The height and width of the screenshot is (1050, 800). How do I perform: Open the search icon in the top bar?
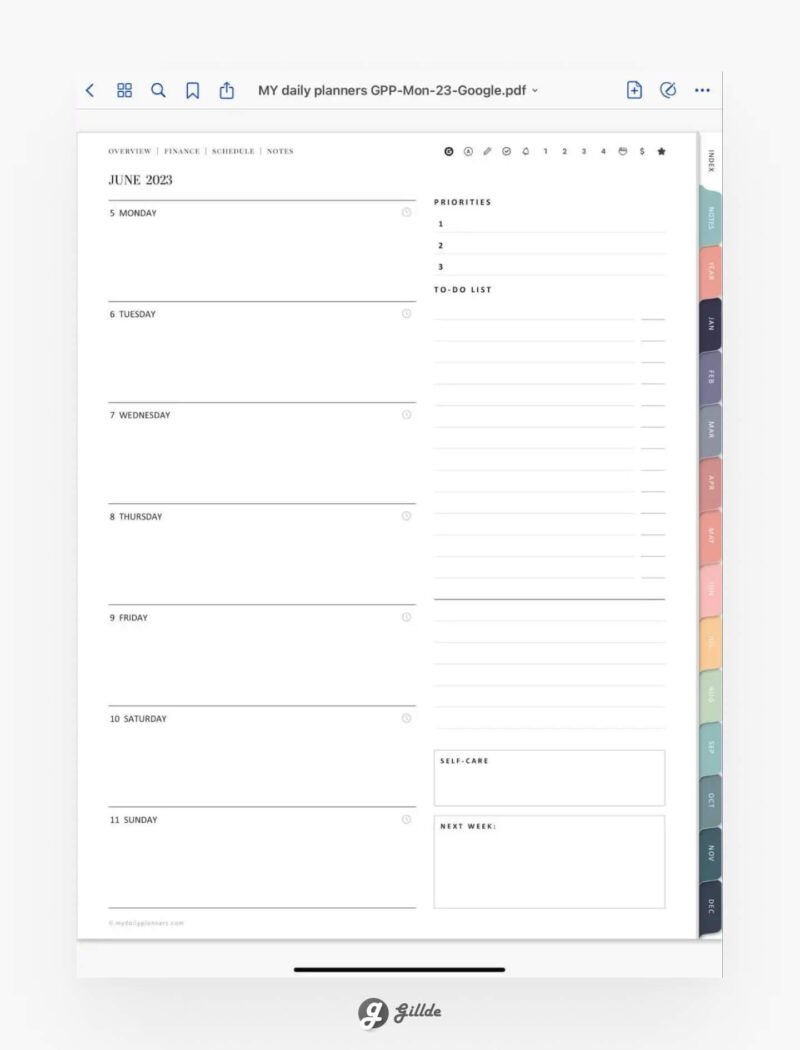[158, 89]
